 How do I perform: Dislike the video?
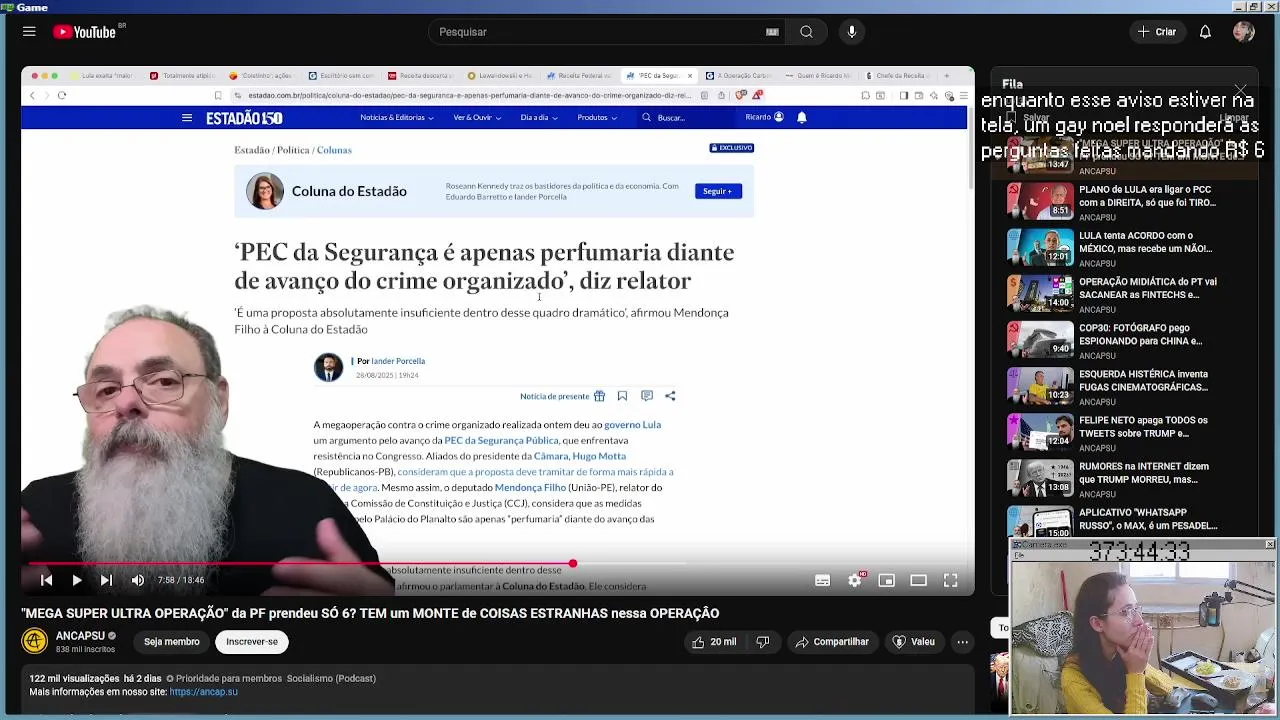(763, 642)
